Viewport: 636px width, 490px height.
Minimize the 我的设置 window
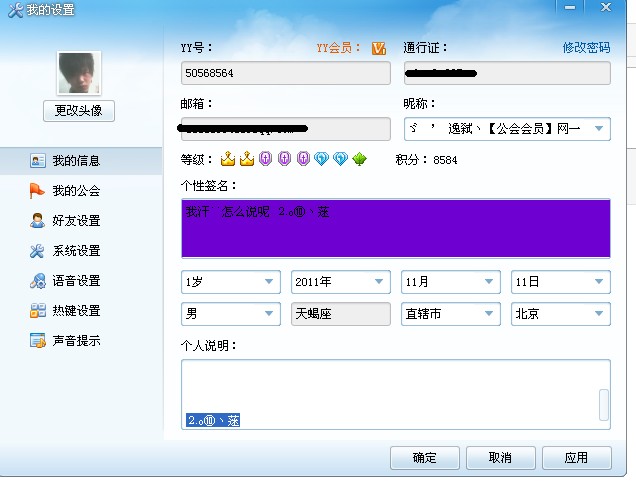[570, 7]
